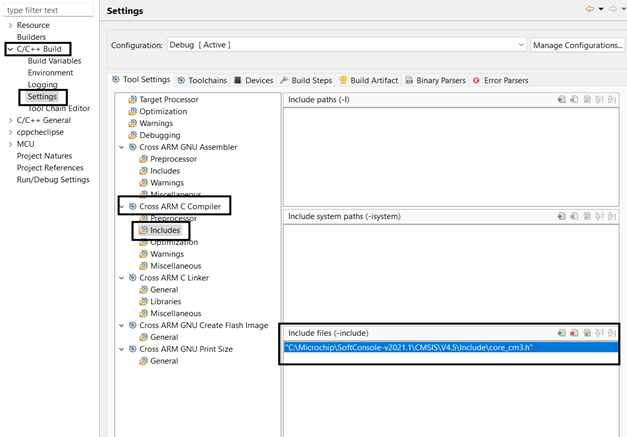Move down entry in Include system paths
This screenshot has height=437, width=627.
(611, 216)
